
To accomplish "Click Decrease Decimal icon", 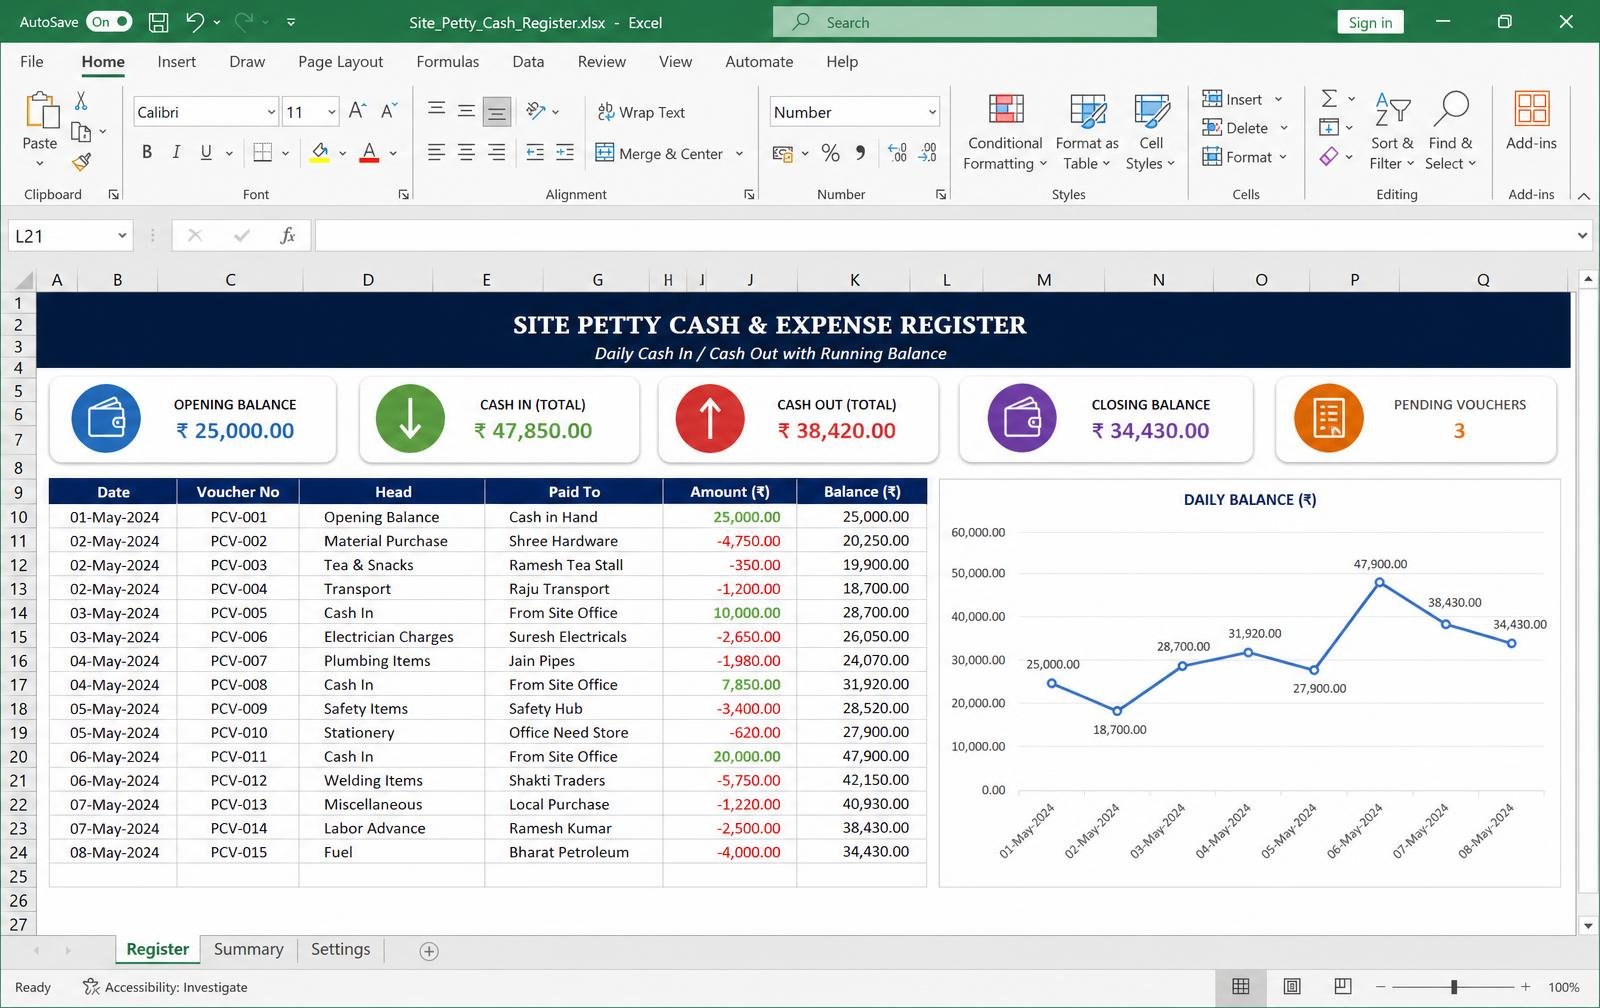I will coord(928,152).
